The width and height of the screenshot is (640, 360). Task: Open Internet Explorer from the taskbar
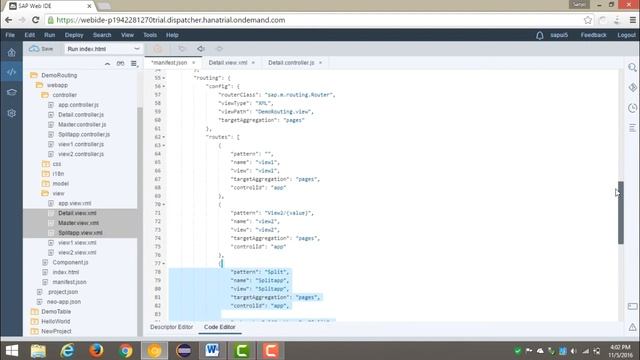(67, 351)
